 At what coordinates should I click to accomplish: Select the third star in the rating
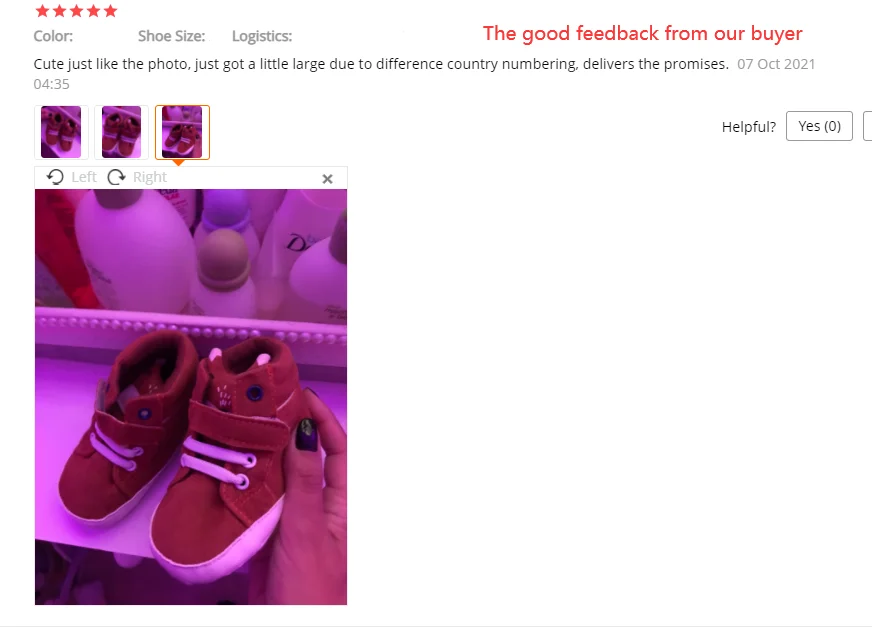76,11
